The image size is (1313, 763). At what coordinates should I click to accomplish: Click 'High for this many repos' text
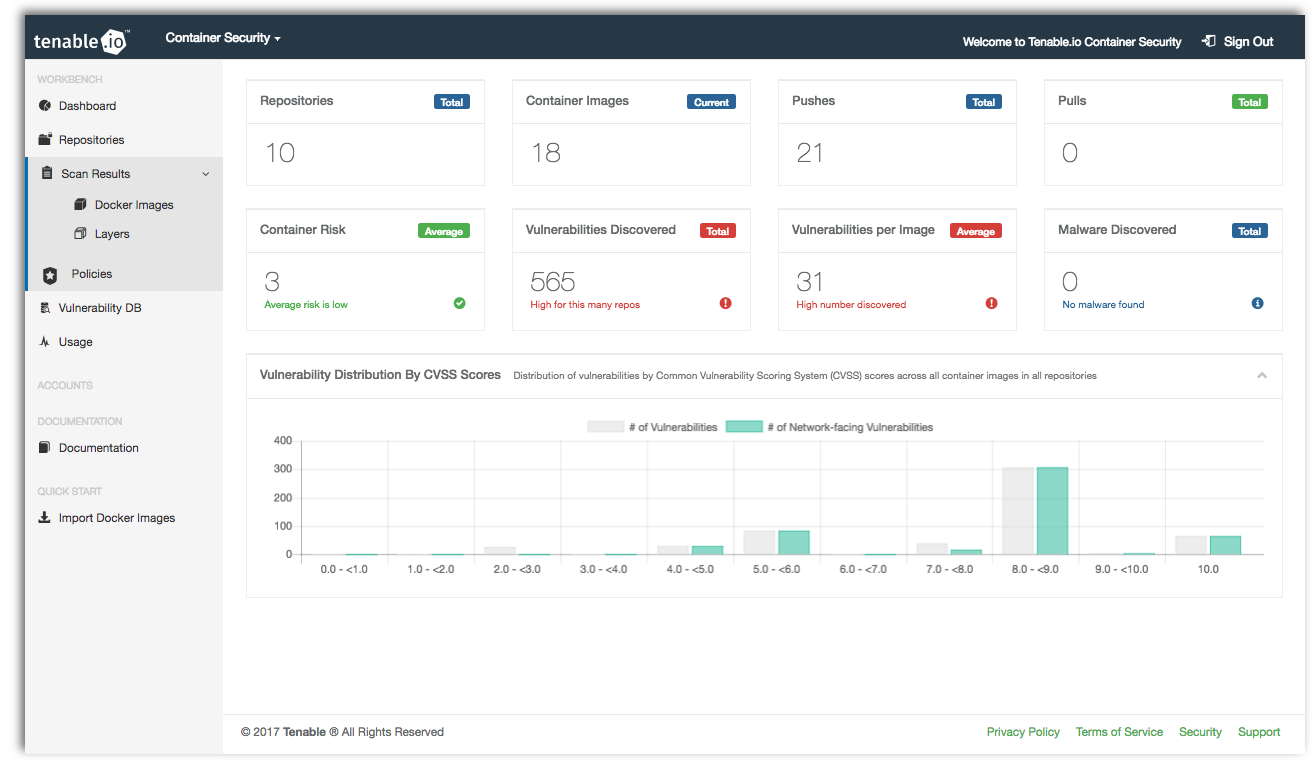point(585,305)
